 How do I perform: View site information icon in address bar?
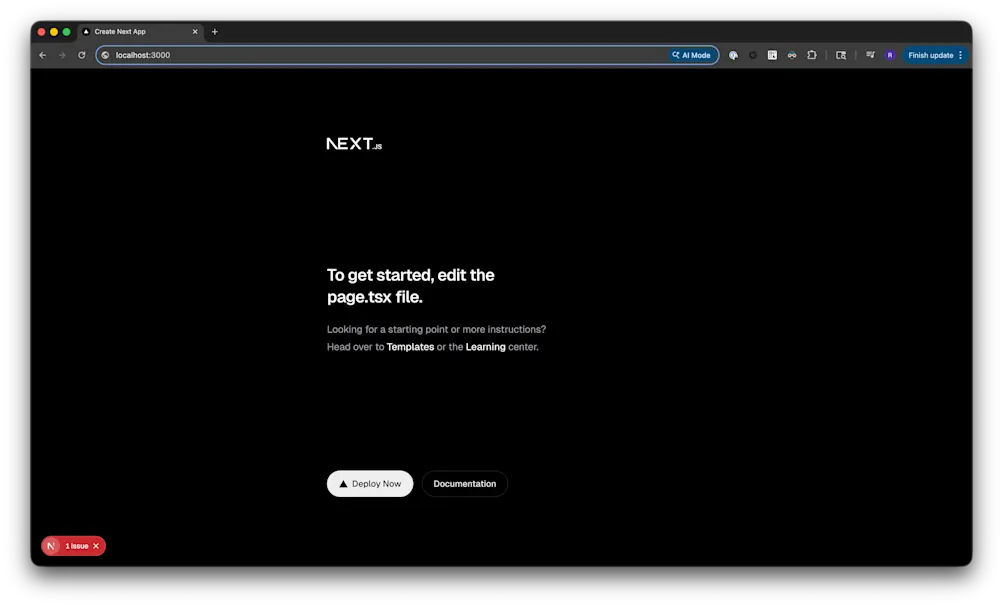pos(106,55)
